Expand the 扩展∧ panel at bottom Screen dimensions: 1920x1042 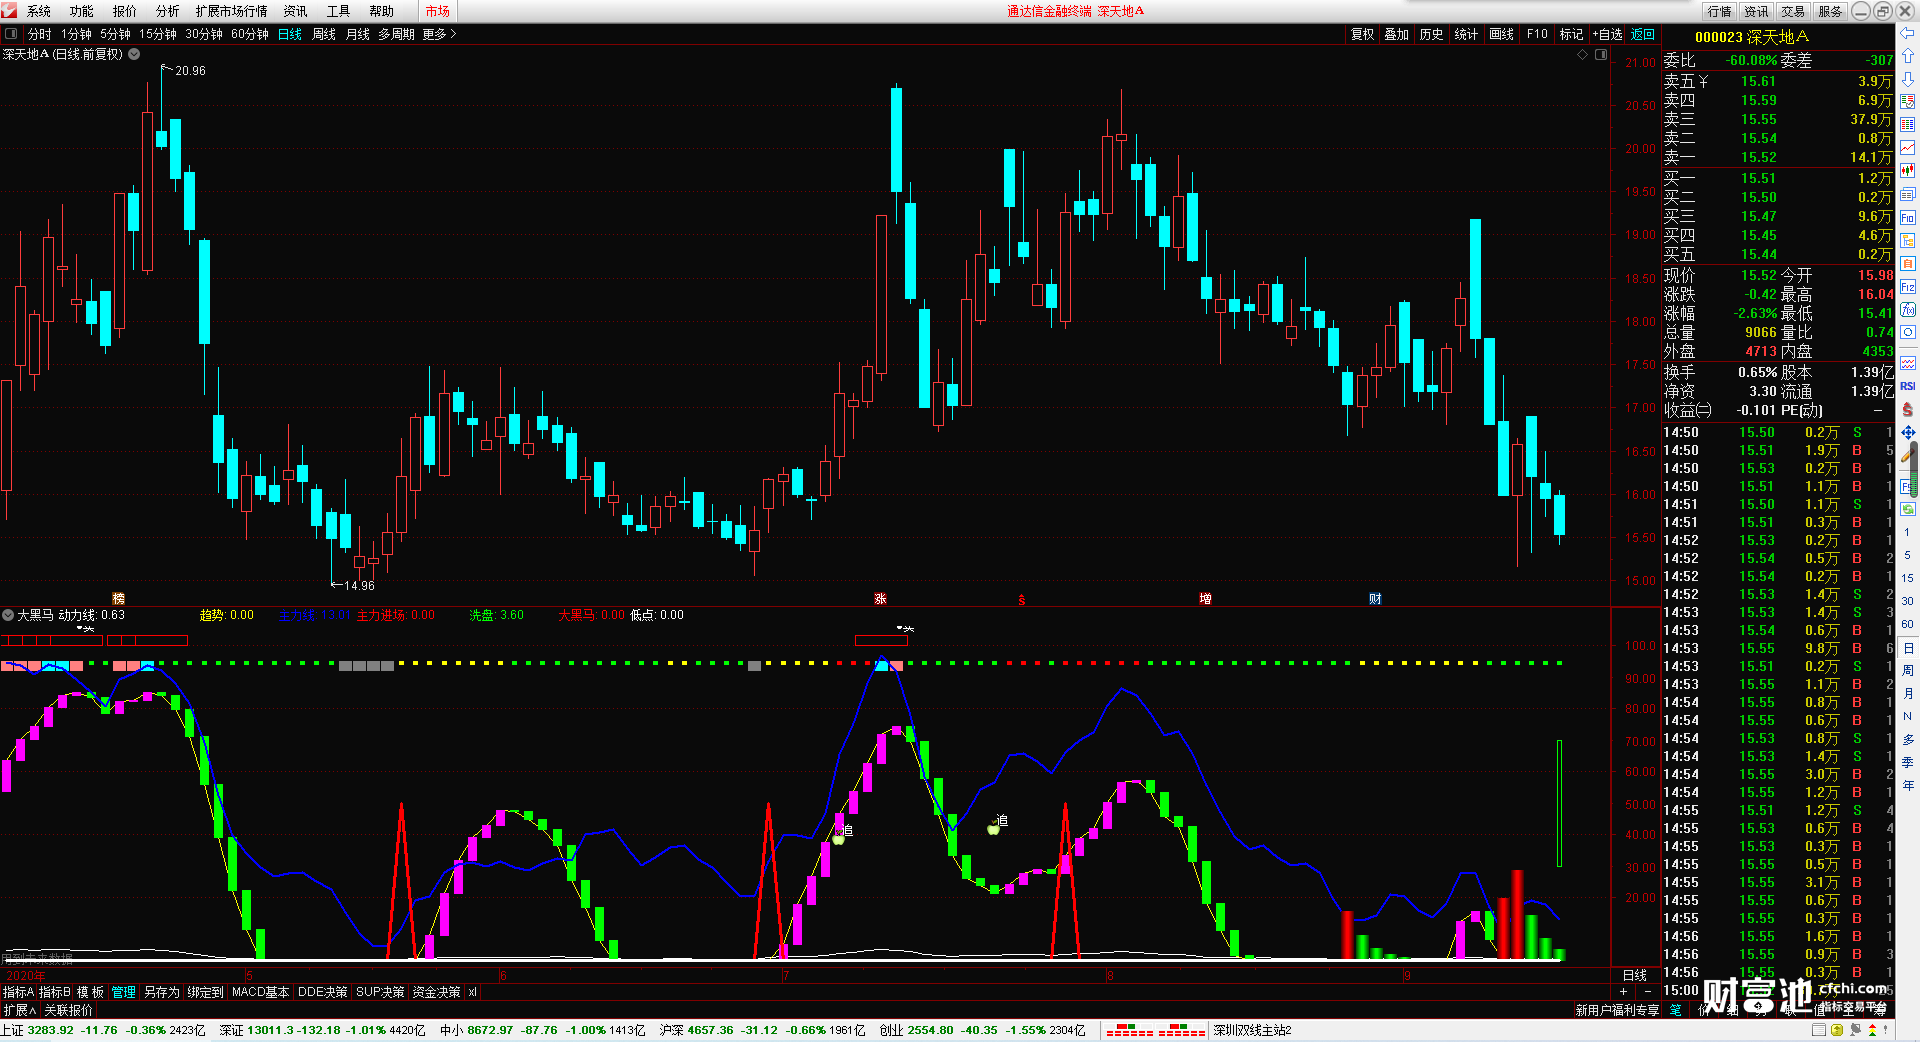19,1010
